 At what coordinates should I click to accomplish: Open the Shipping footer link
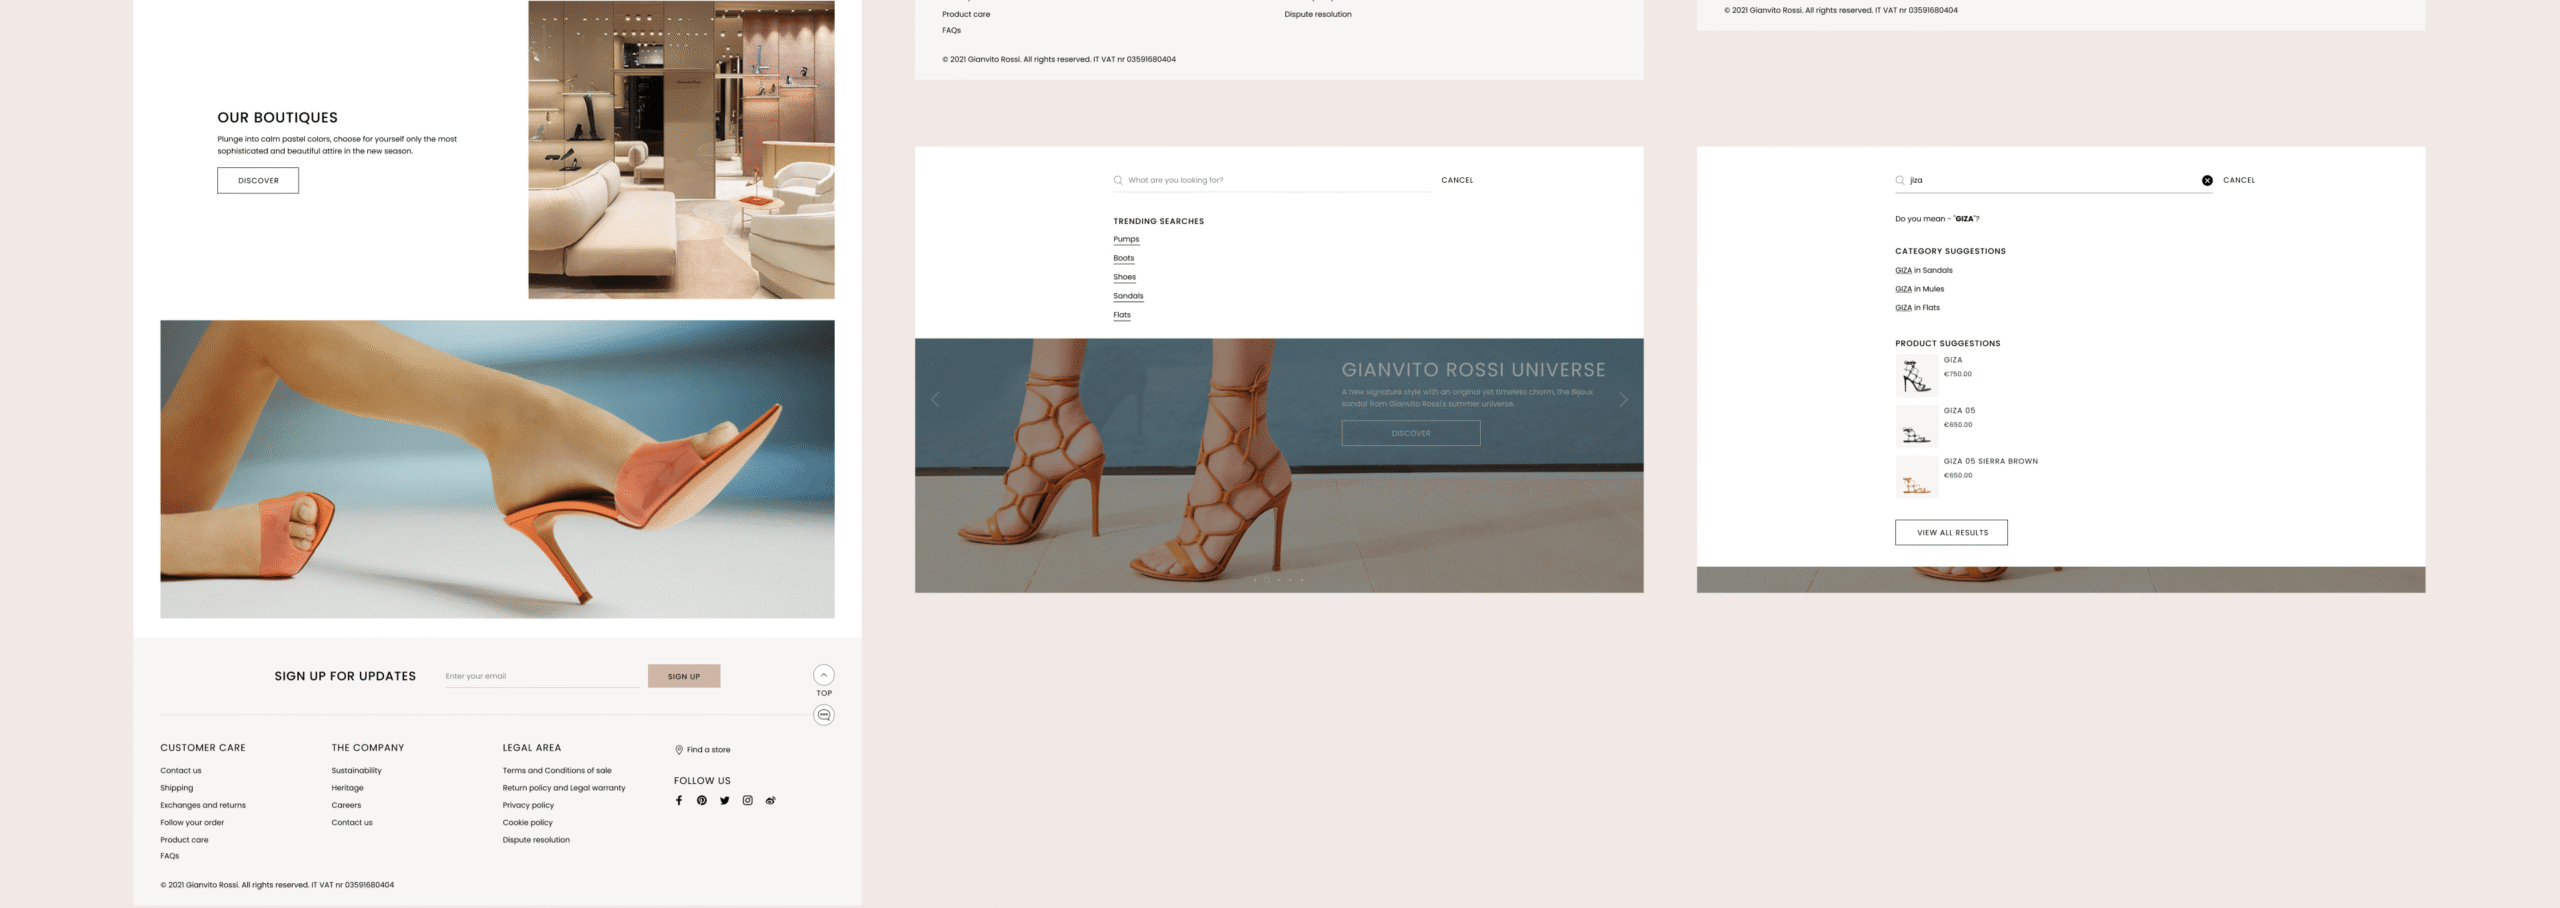(x=177, y=788)
